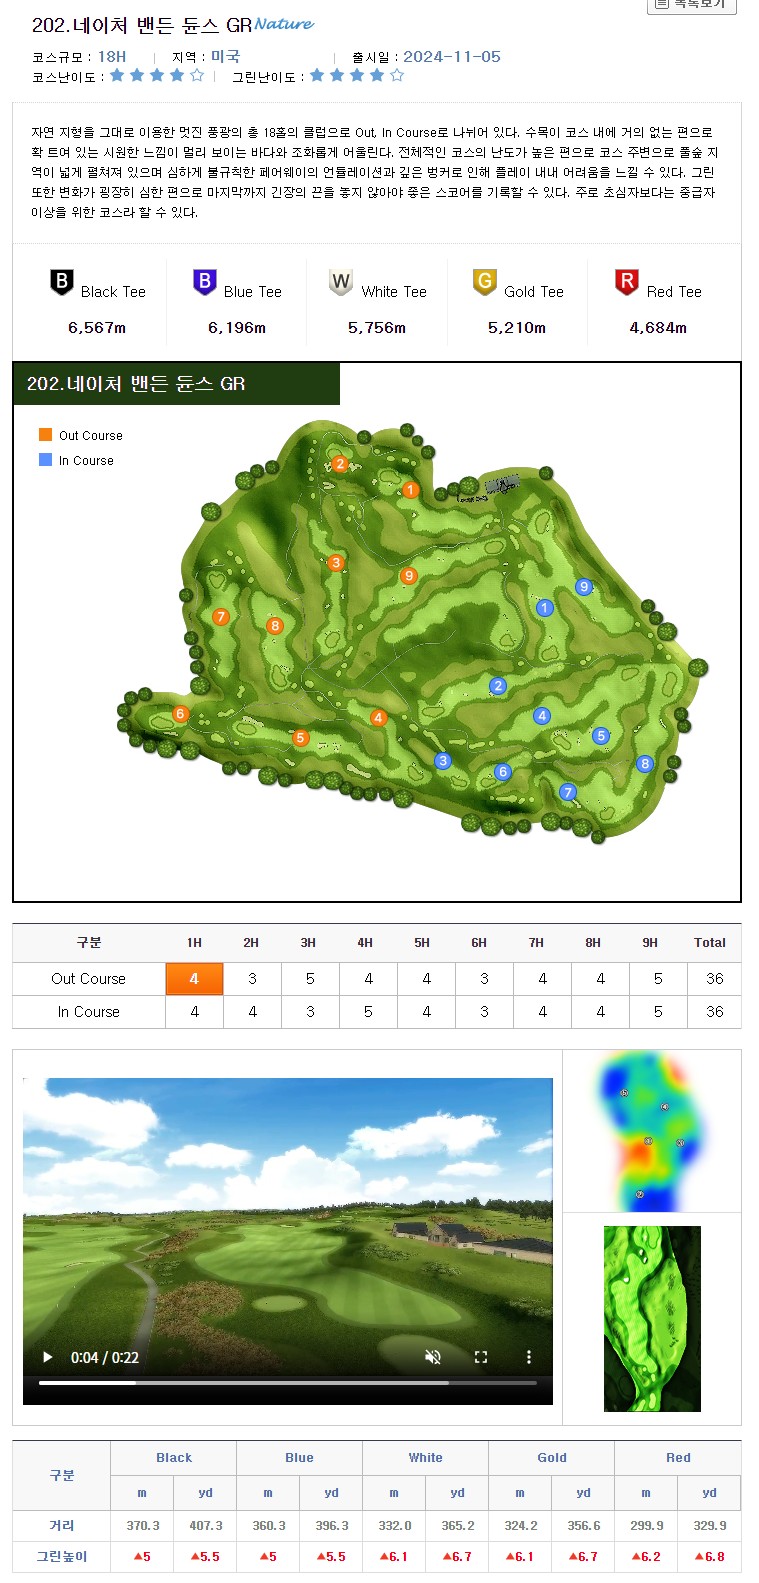
Task: Click the Black Tee badge icon
Action: coord(62,283)
